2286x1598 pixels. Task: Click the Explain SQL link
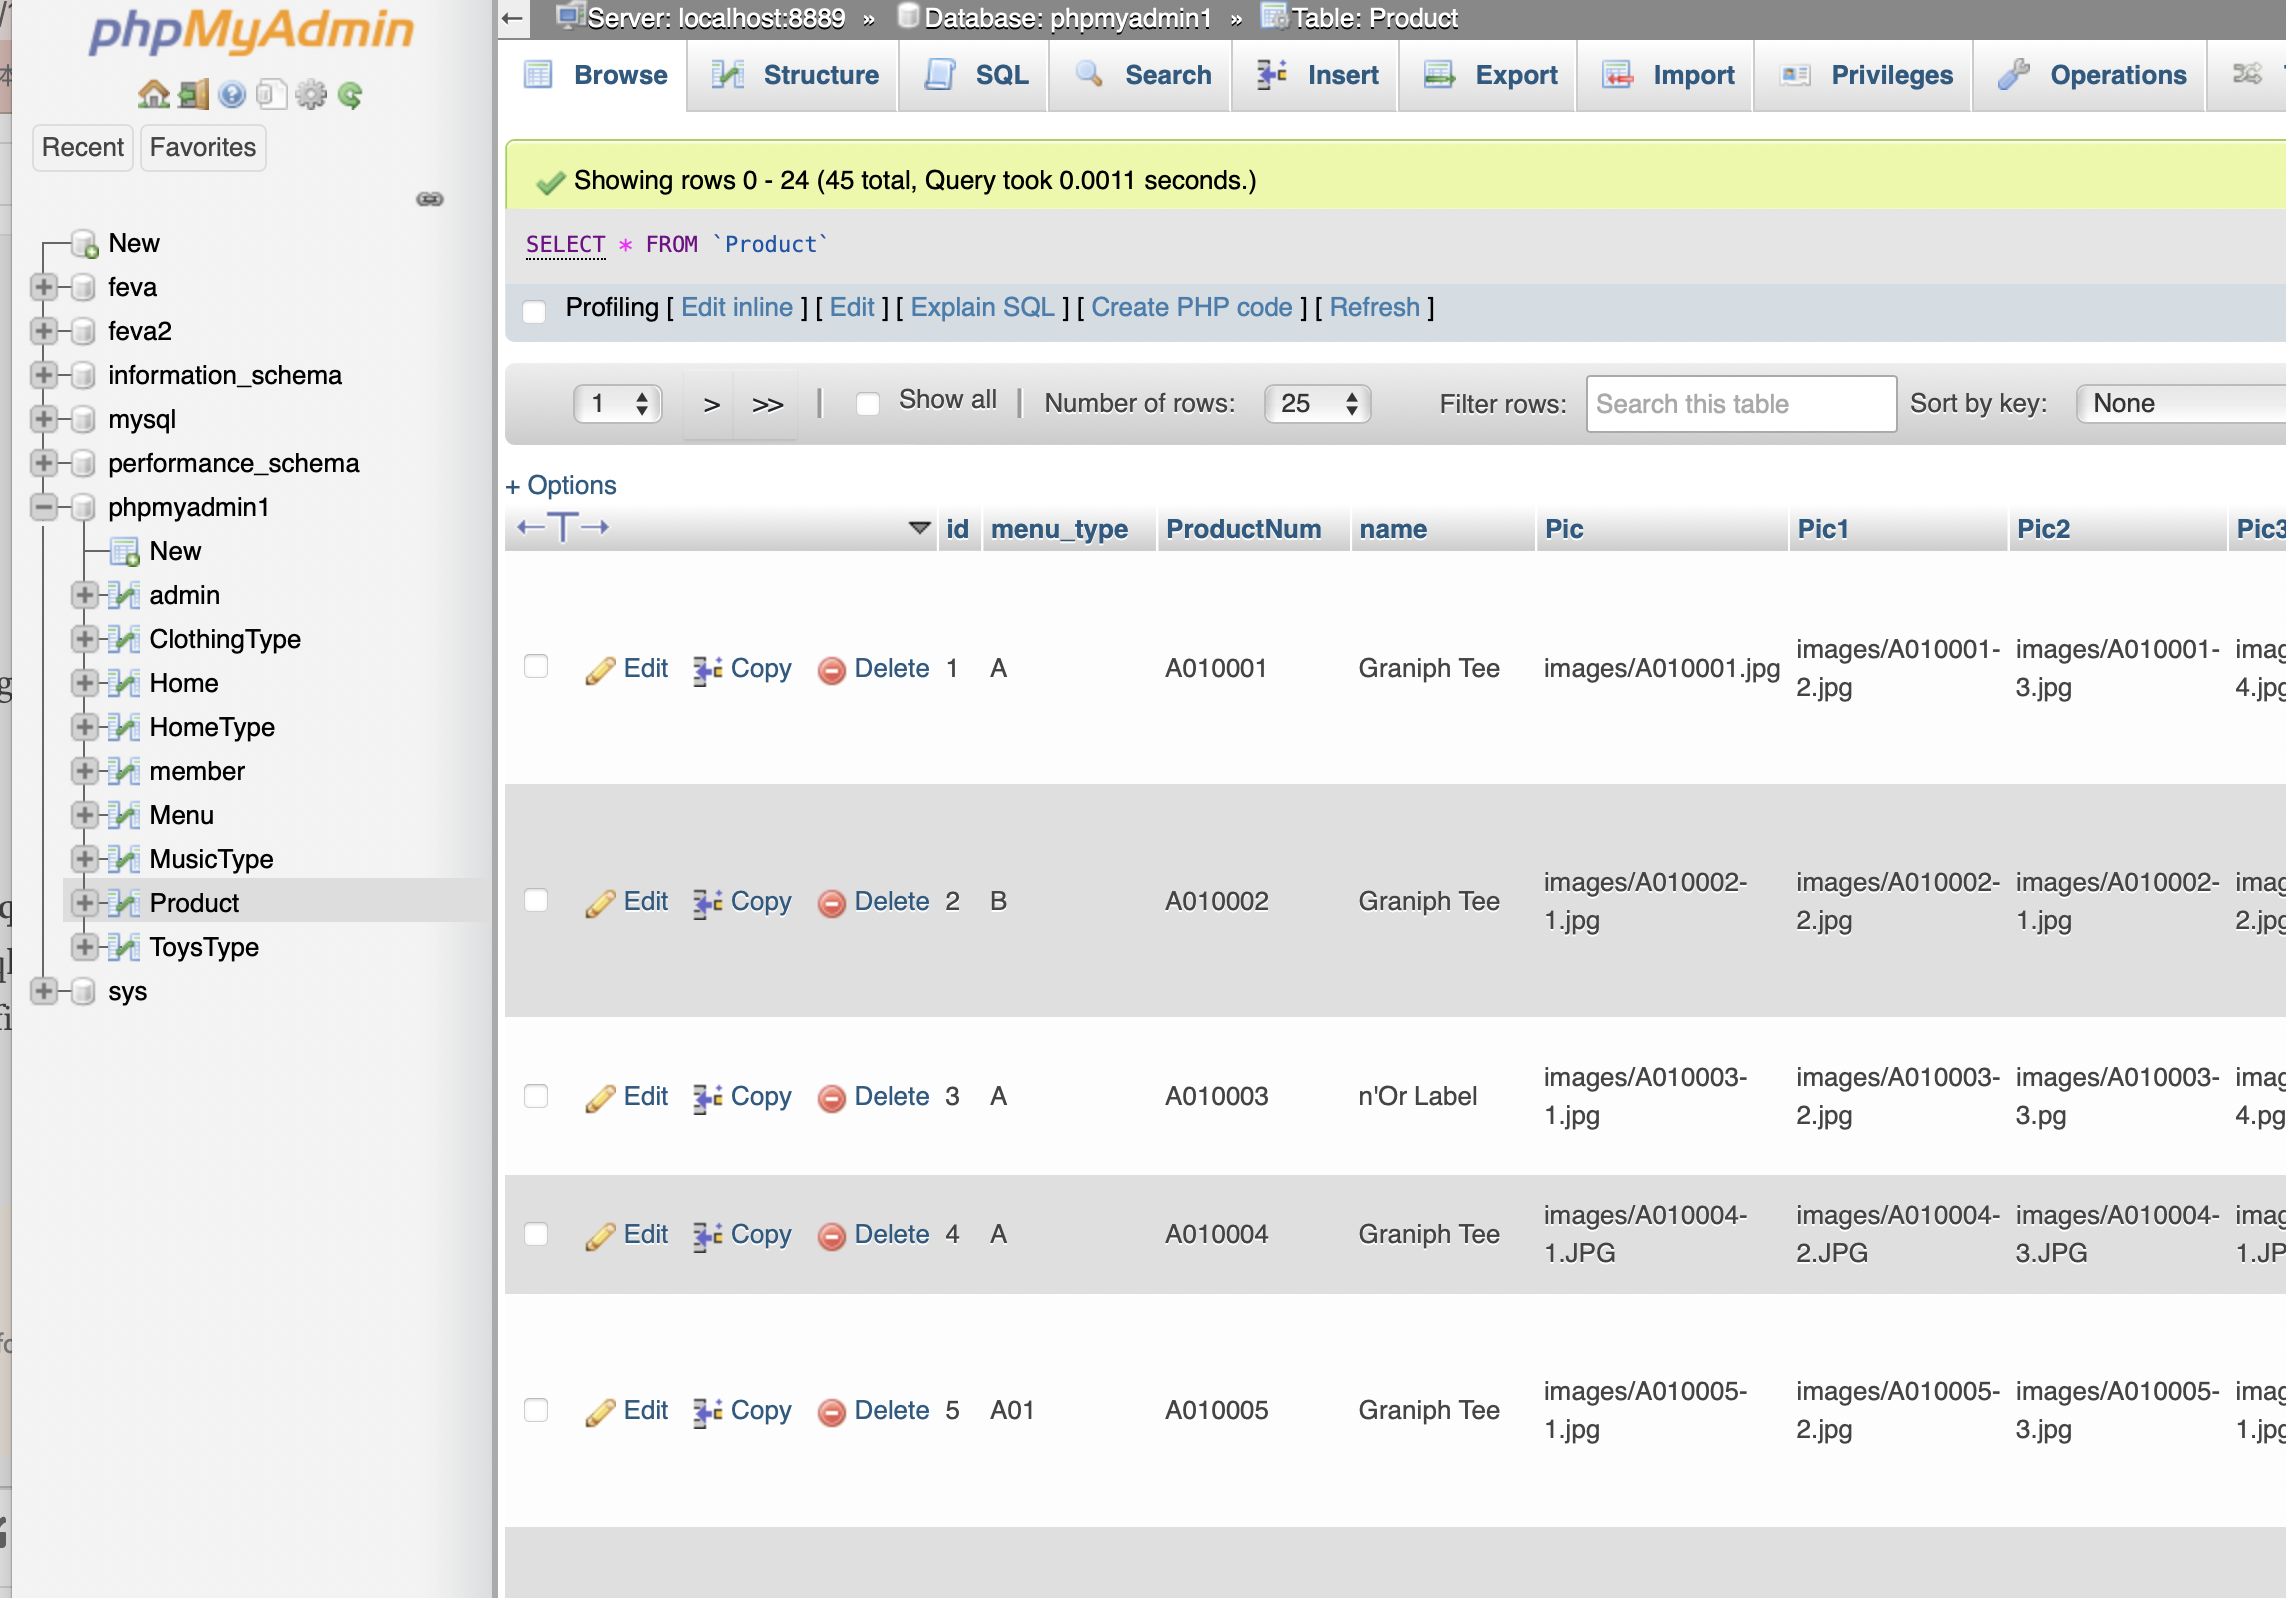[982, 307]
